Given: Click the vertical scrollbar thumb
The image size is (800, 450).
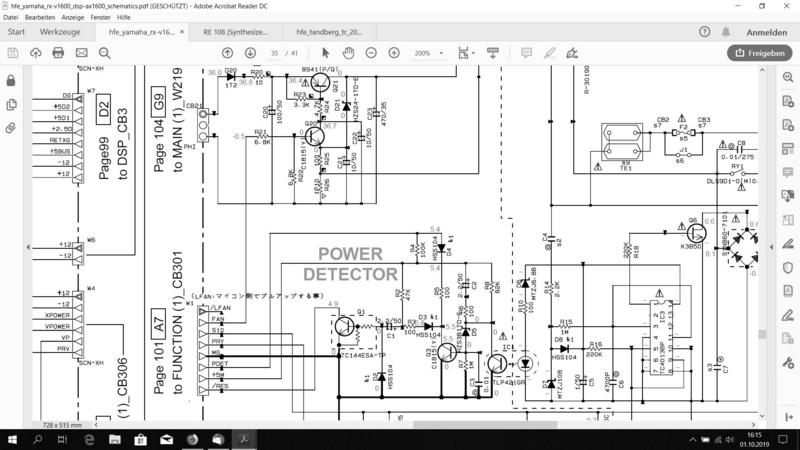Looking at the screenshot, I should click(x=762, y=334).
